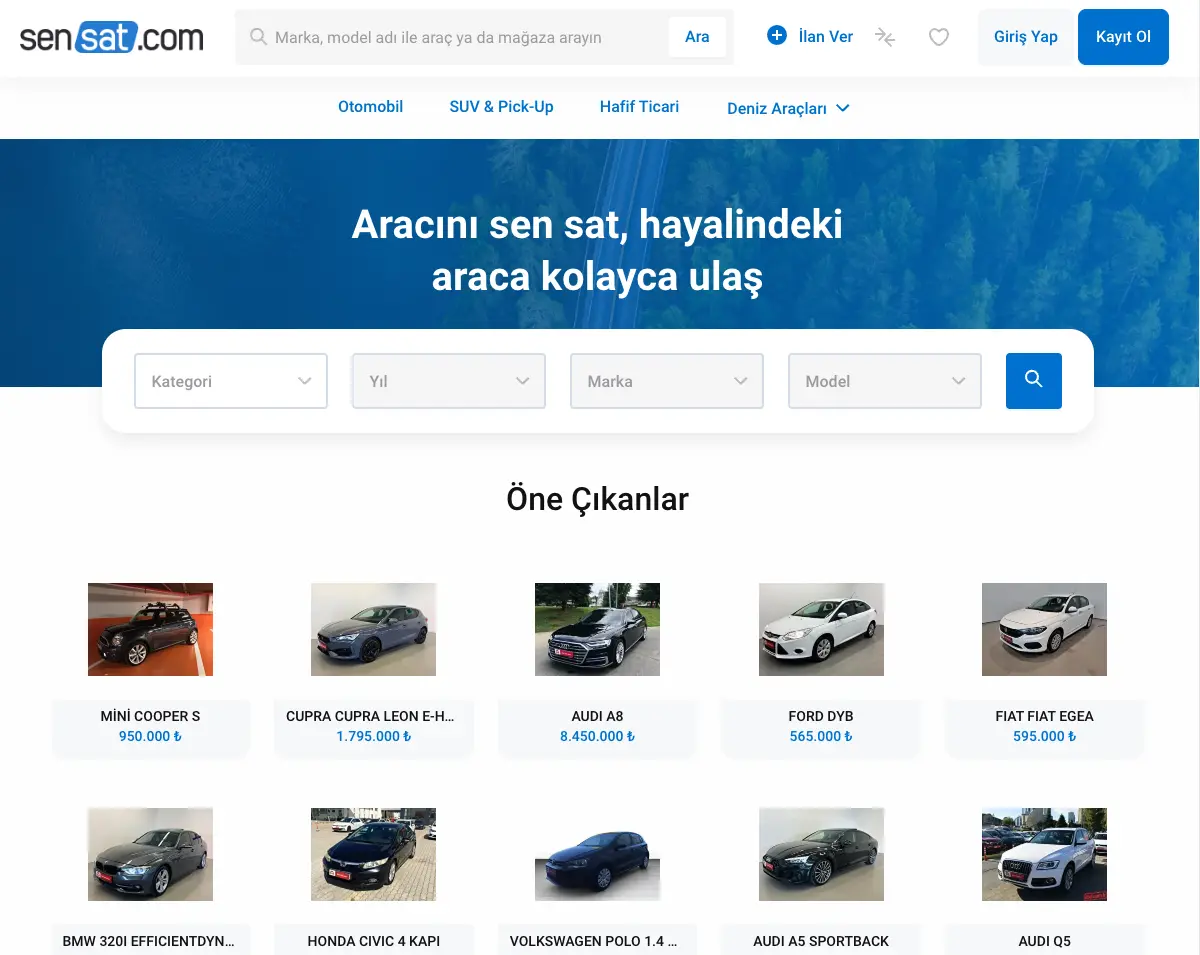Open favorites via the heart icon
Image resolution: width=1200 pixels, height=955 pixels.
(938, 37)
